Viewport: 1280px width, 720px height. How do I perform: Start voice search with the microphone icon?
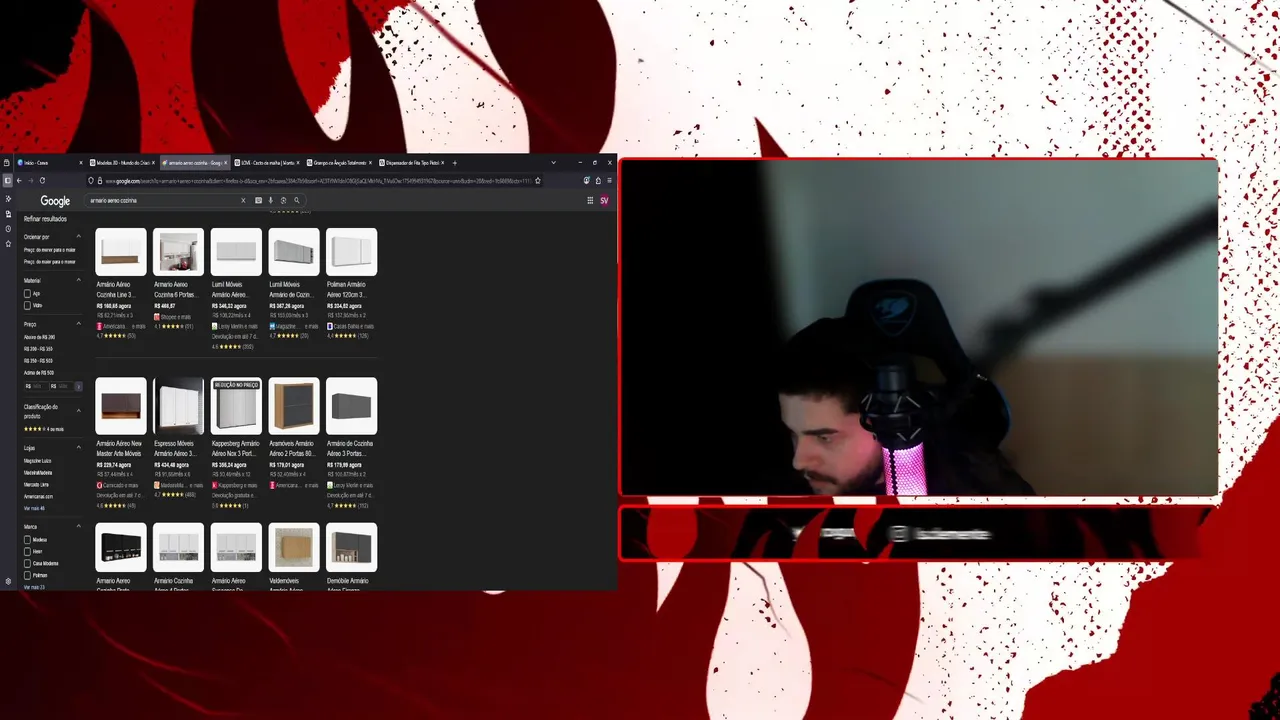[270, 200]
